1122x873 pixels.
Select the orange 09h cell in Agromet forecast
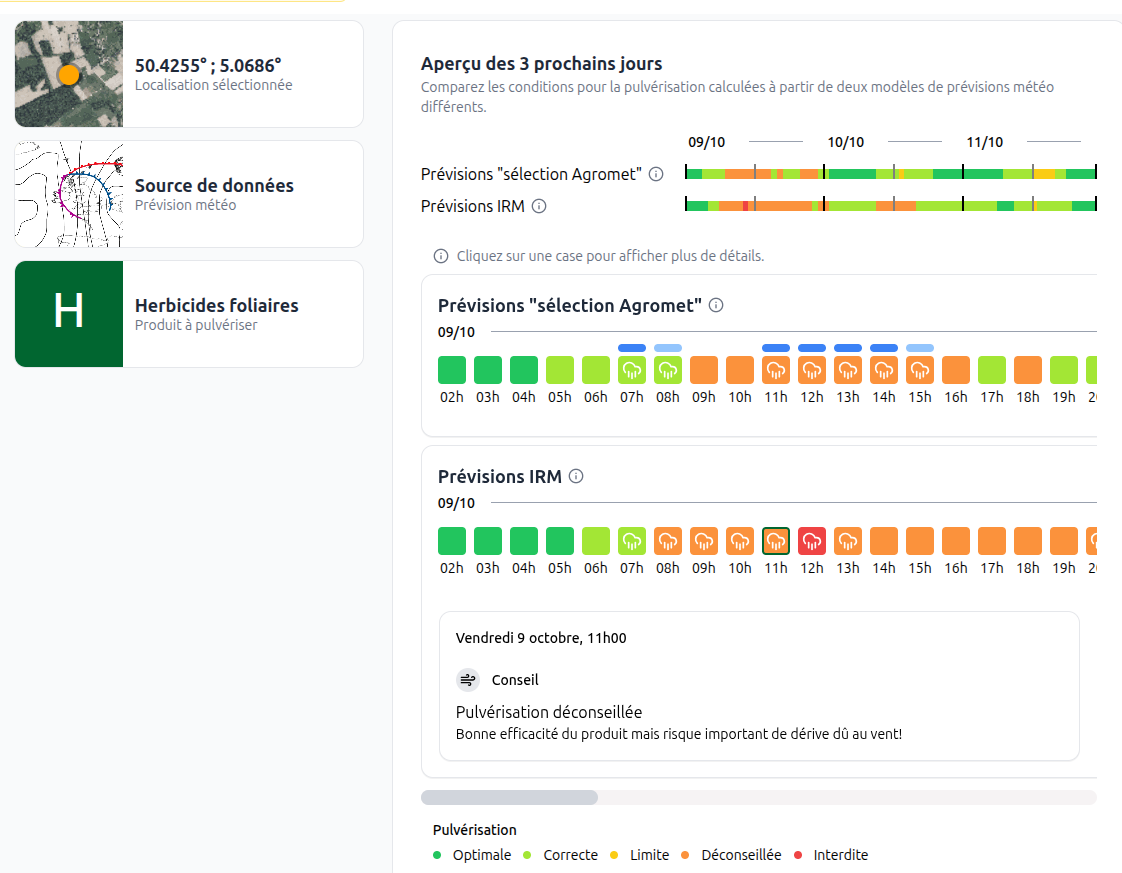704,370
